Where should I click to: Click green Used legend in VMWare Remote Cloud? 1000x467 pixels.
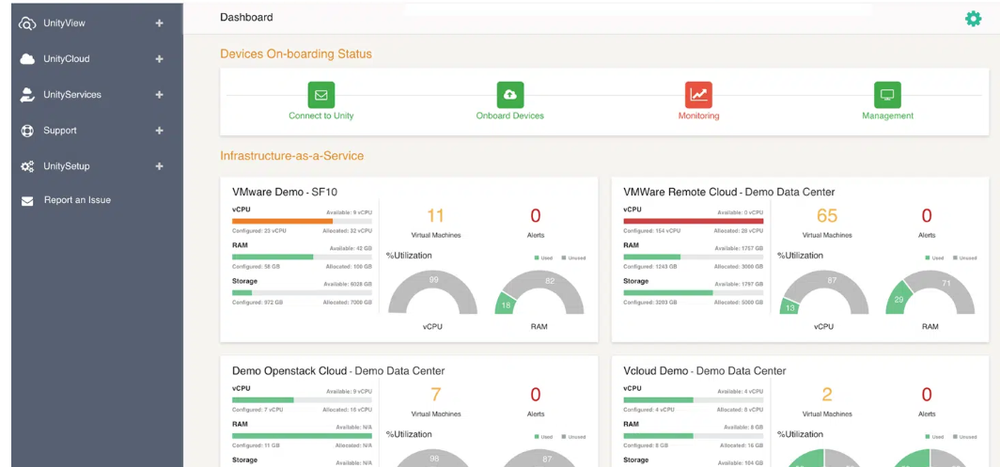935,258
